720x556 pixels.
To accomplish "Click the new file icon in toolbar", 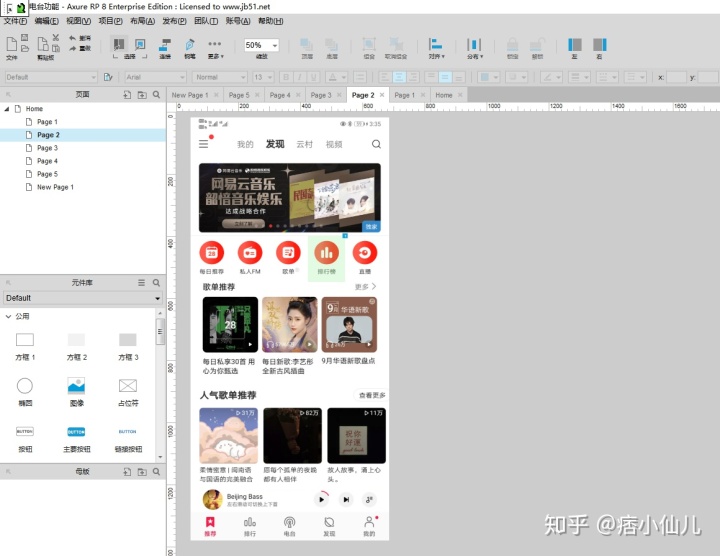I will 11,45.
